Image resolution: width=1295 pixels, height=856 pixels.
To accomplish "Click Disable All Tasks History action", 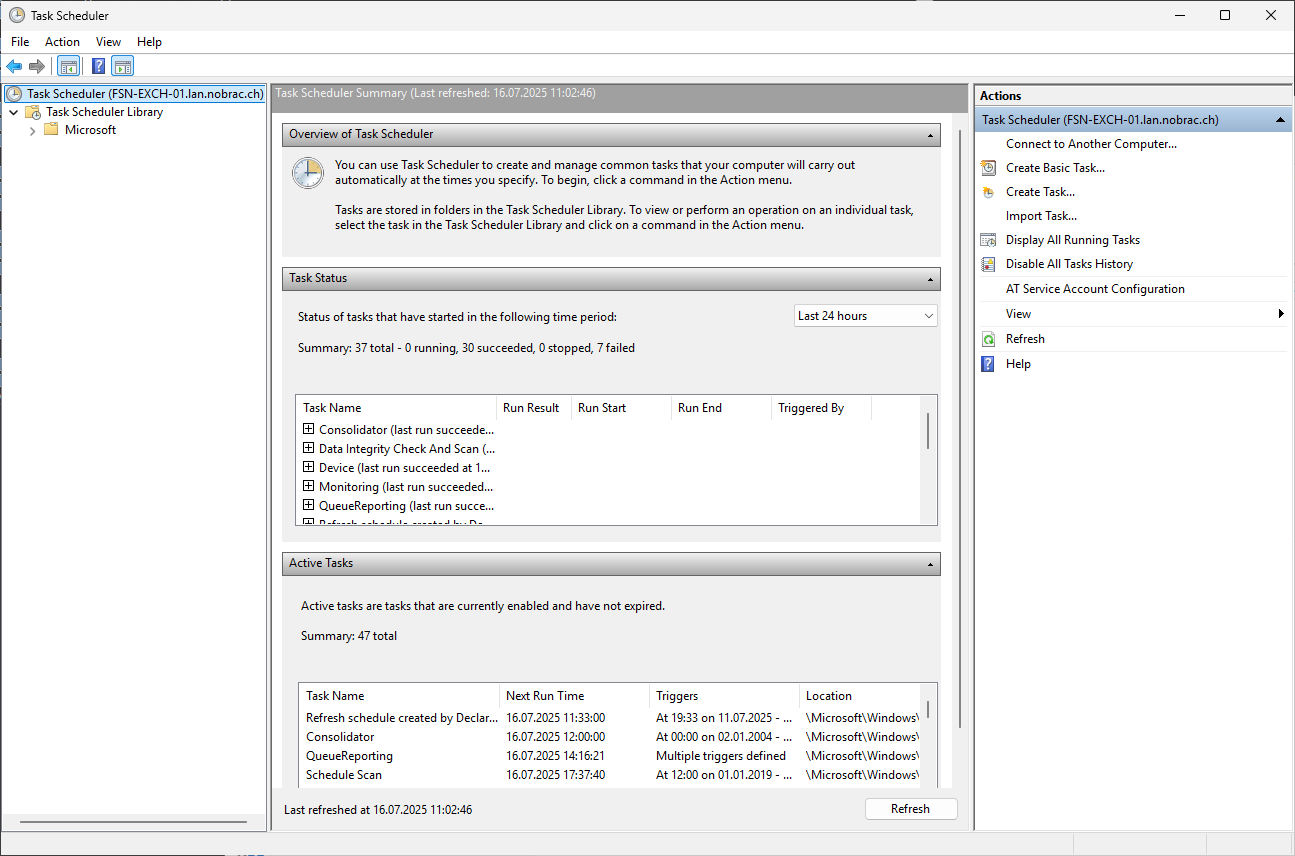I will tap(1069, 264).
